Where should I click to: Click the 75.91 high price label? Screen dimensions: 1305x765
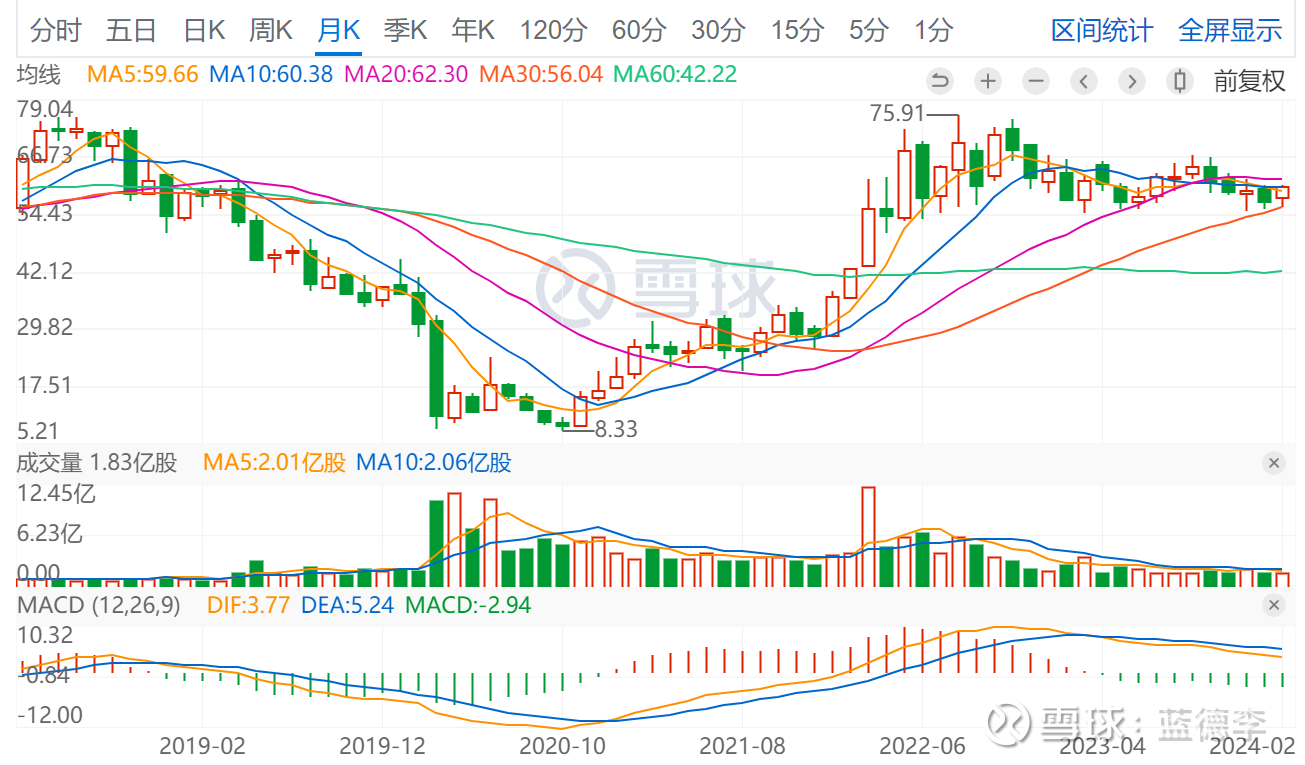(897, 114)
